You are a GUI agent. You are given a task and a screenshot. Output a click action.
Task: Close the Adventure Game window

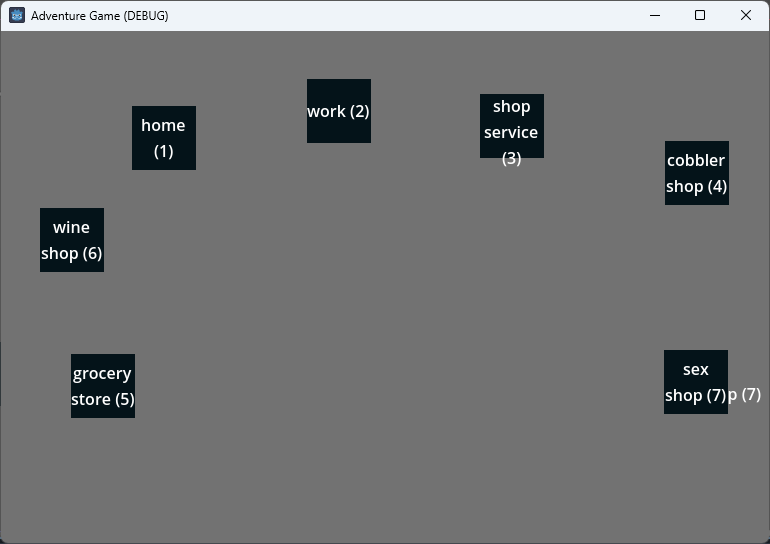point(745,15)
